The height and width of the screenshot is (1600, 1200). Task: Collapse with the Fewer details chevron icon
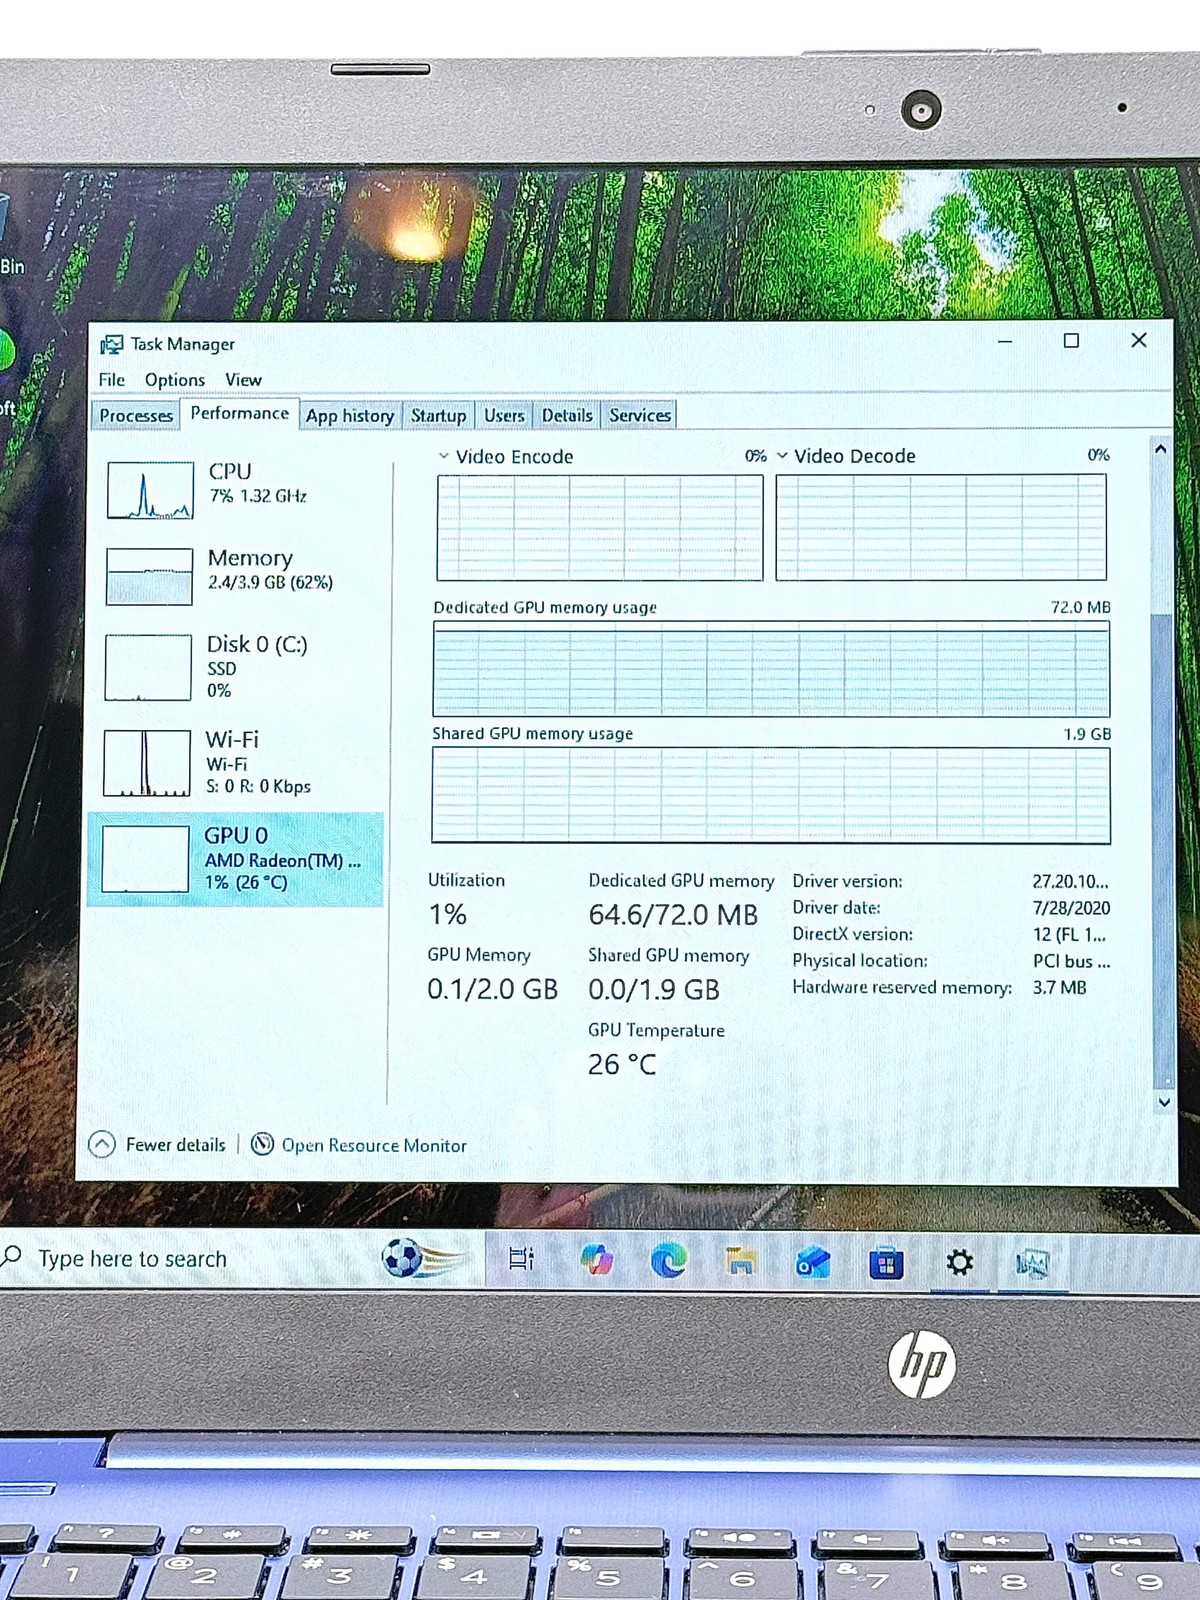pos(102,1144)
